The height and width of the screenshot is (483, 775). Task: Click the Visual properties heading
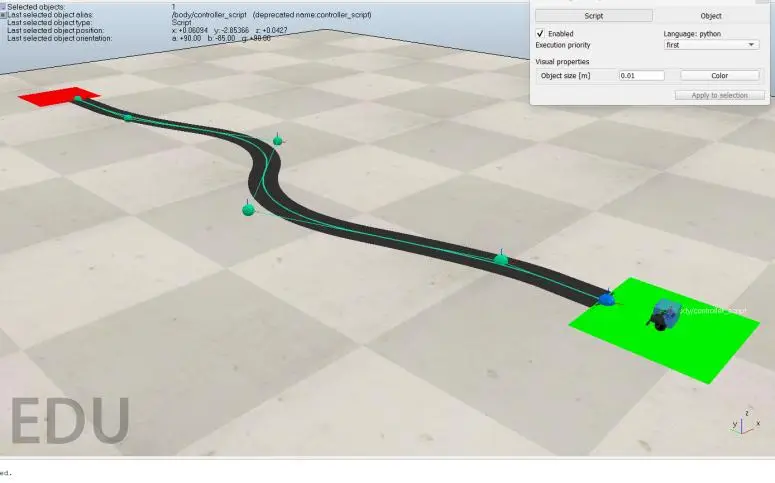pos(562,62)
